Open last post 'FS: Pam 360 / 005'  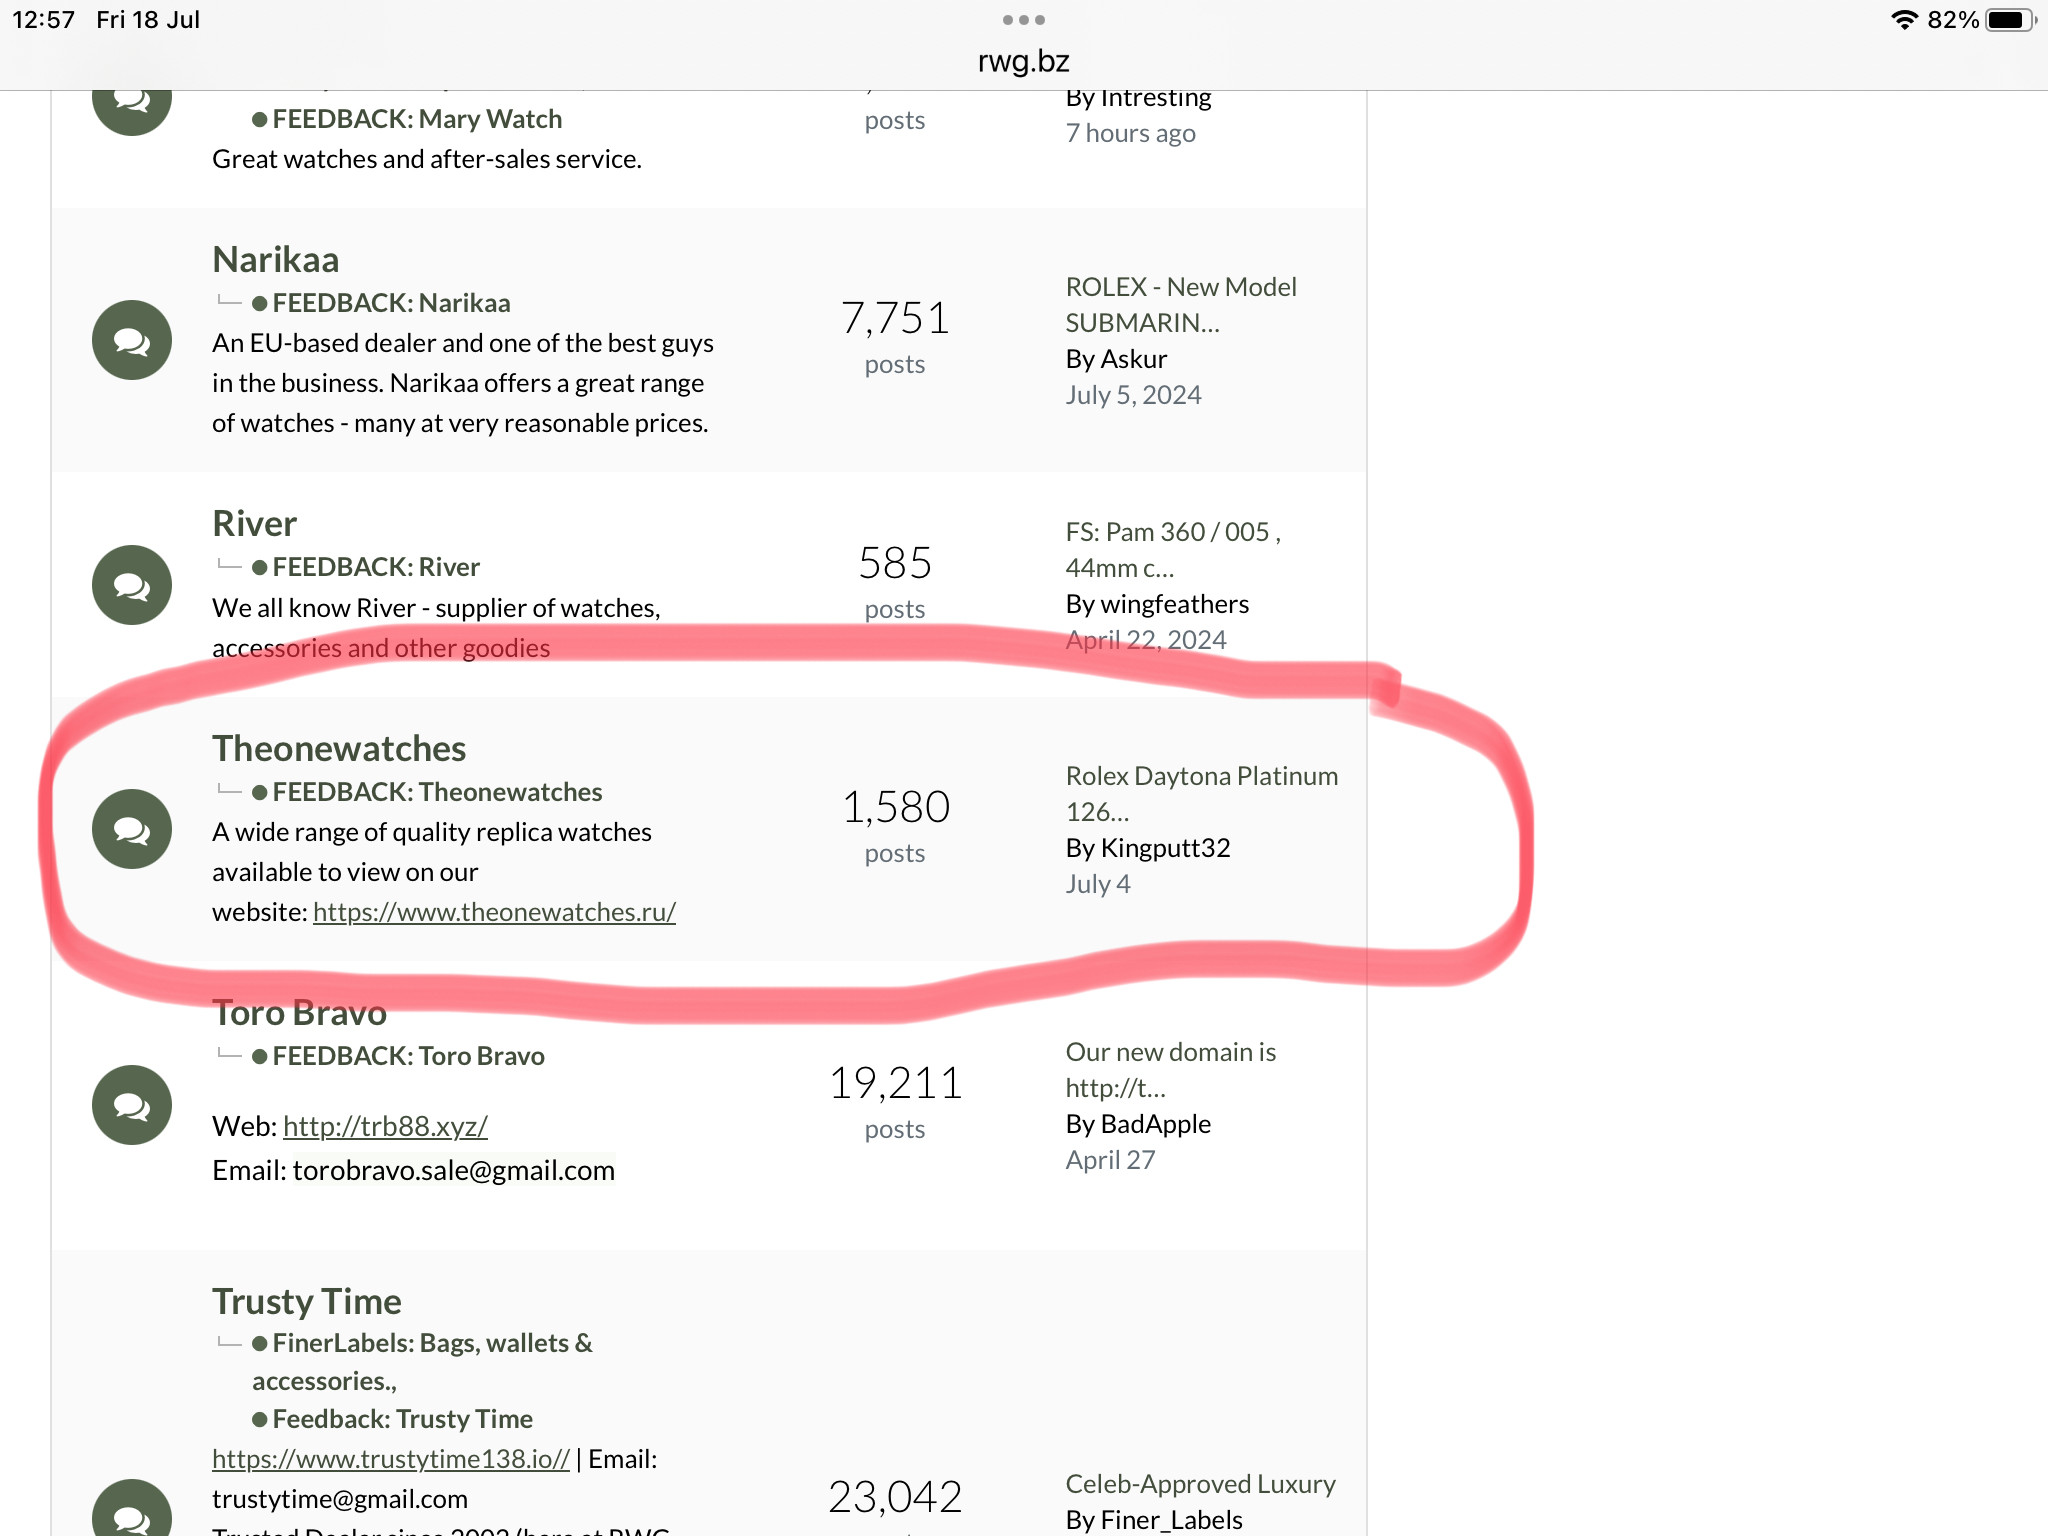tap(1173, 550)
